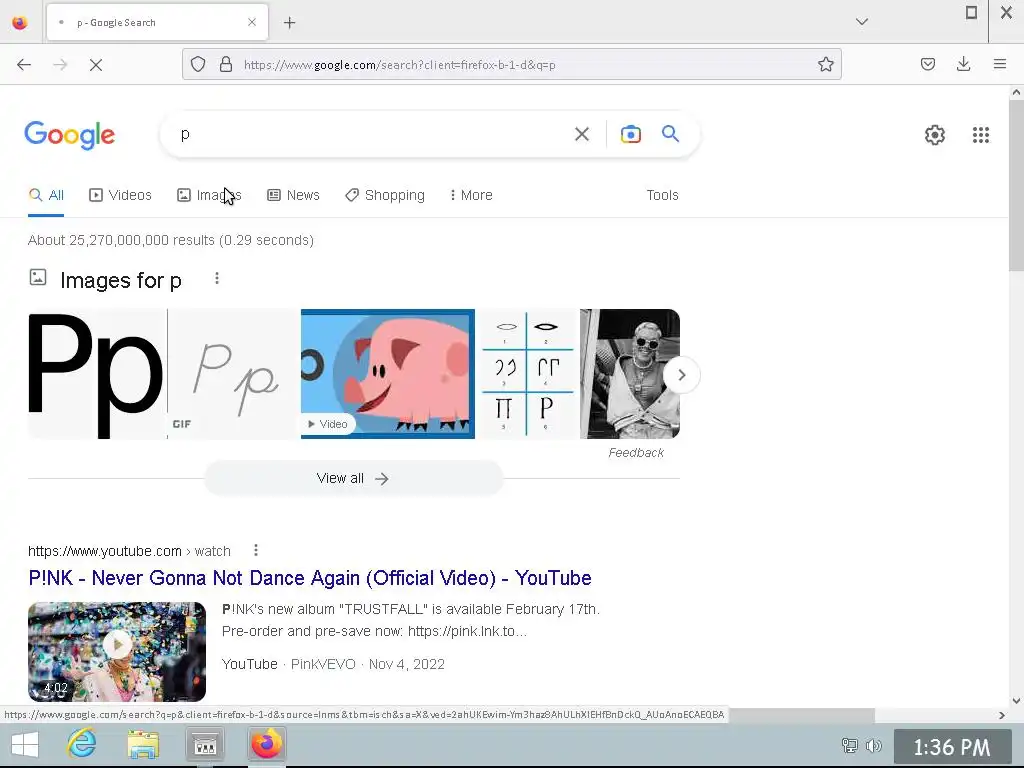
Task: Save page to Pocket icon
Action: (x=927, y=64)
